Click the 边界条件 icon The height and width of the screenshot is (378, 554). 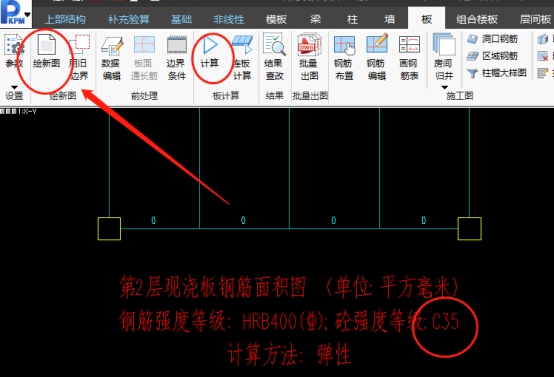177,57
